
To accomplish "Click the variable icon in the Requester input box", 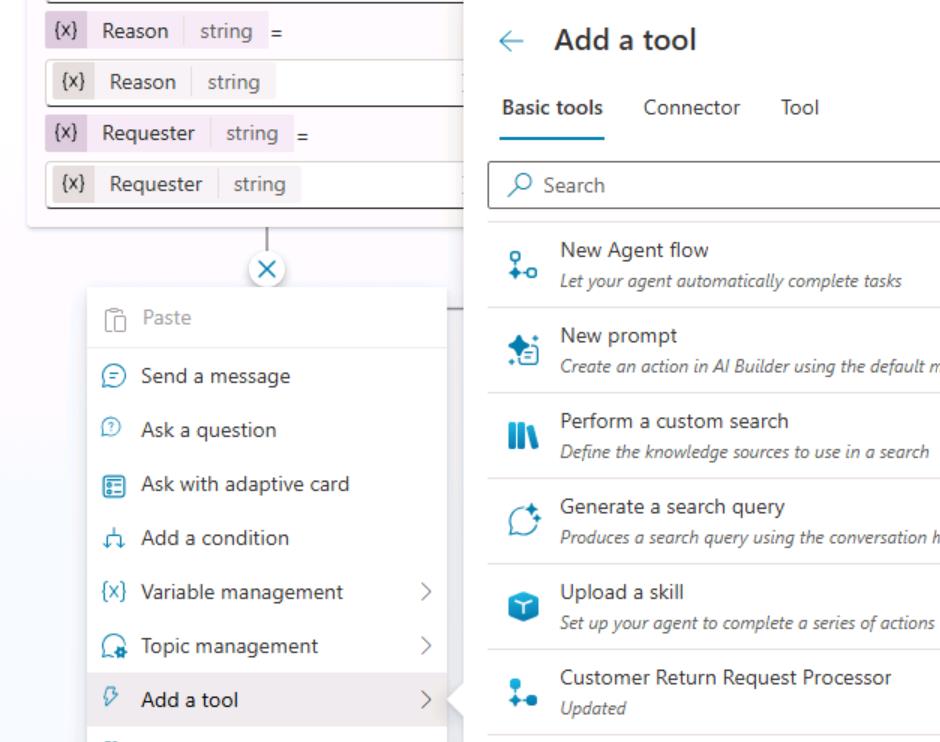I will [73, 183].
